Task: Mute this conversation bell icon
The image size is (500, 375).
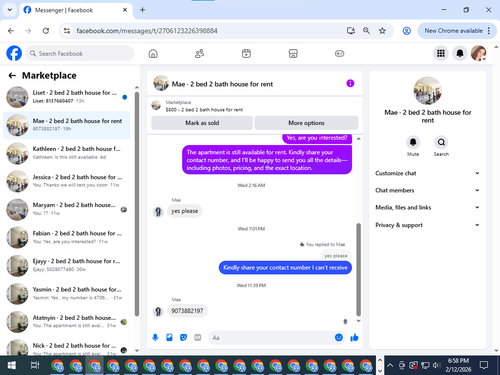Action: (x=413, y=142)
